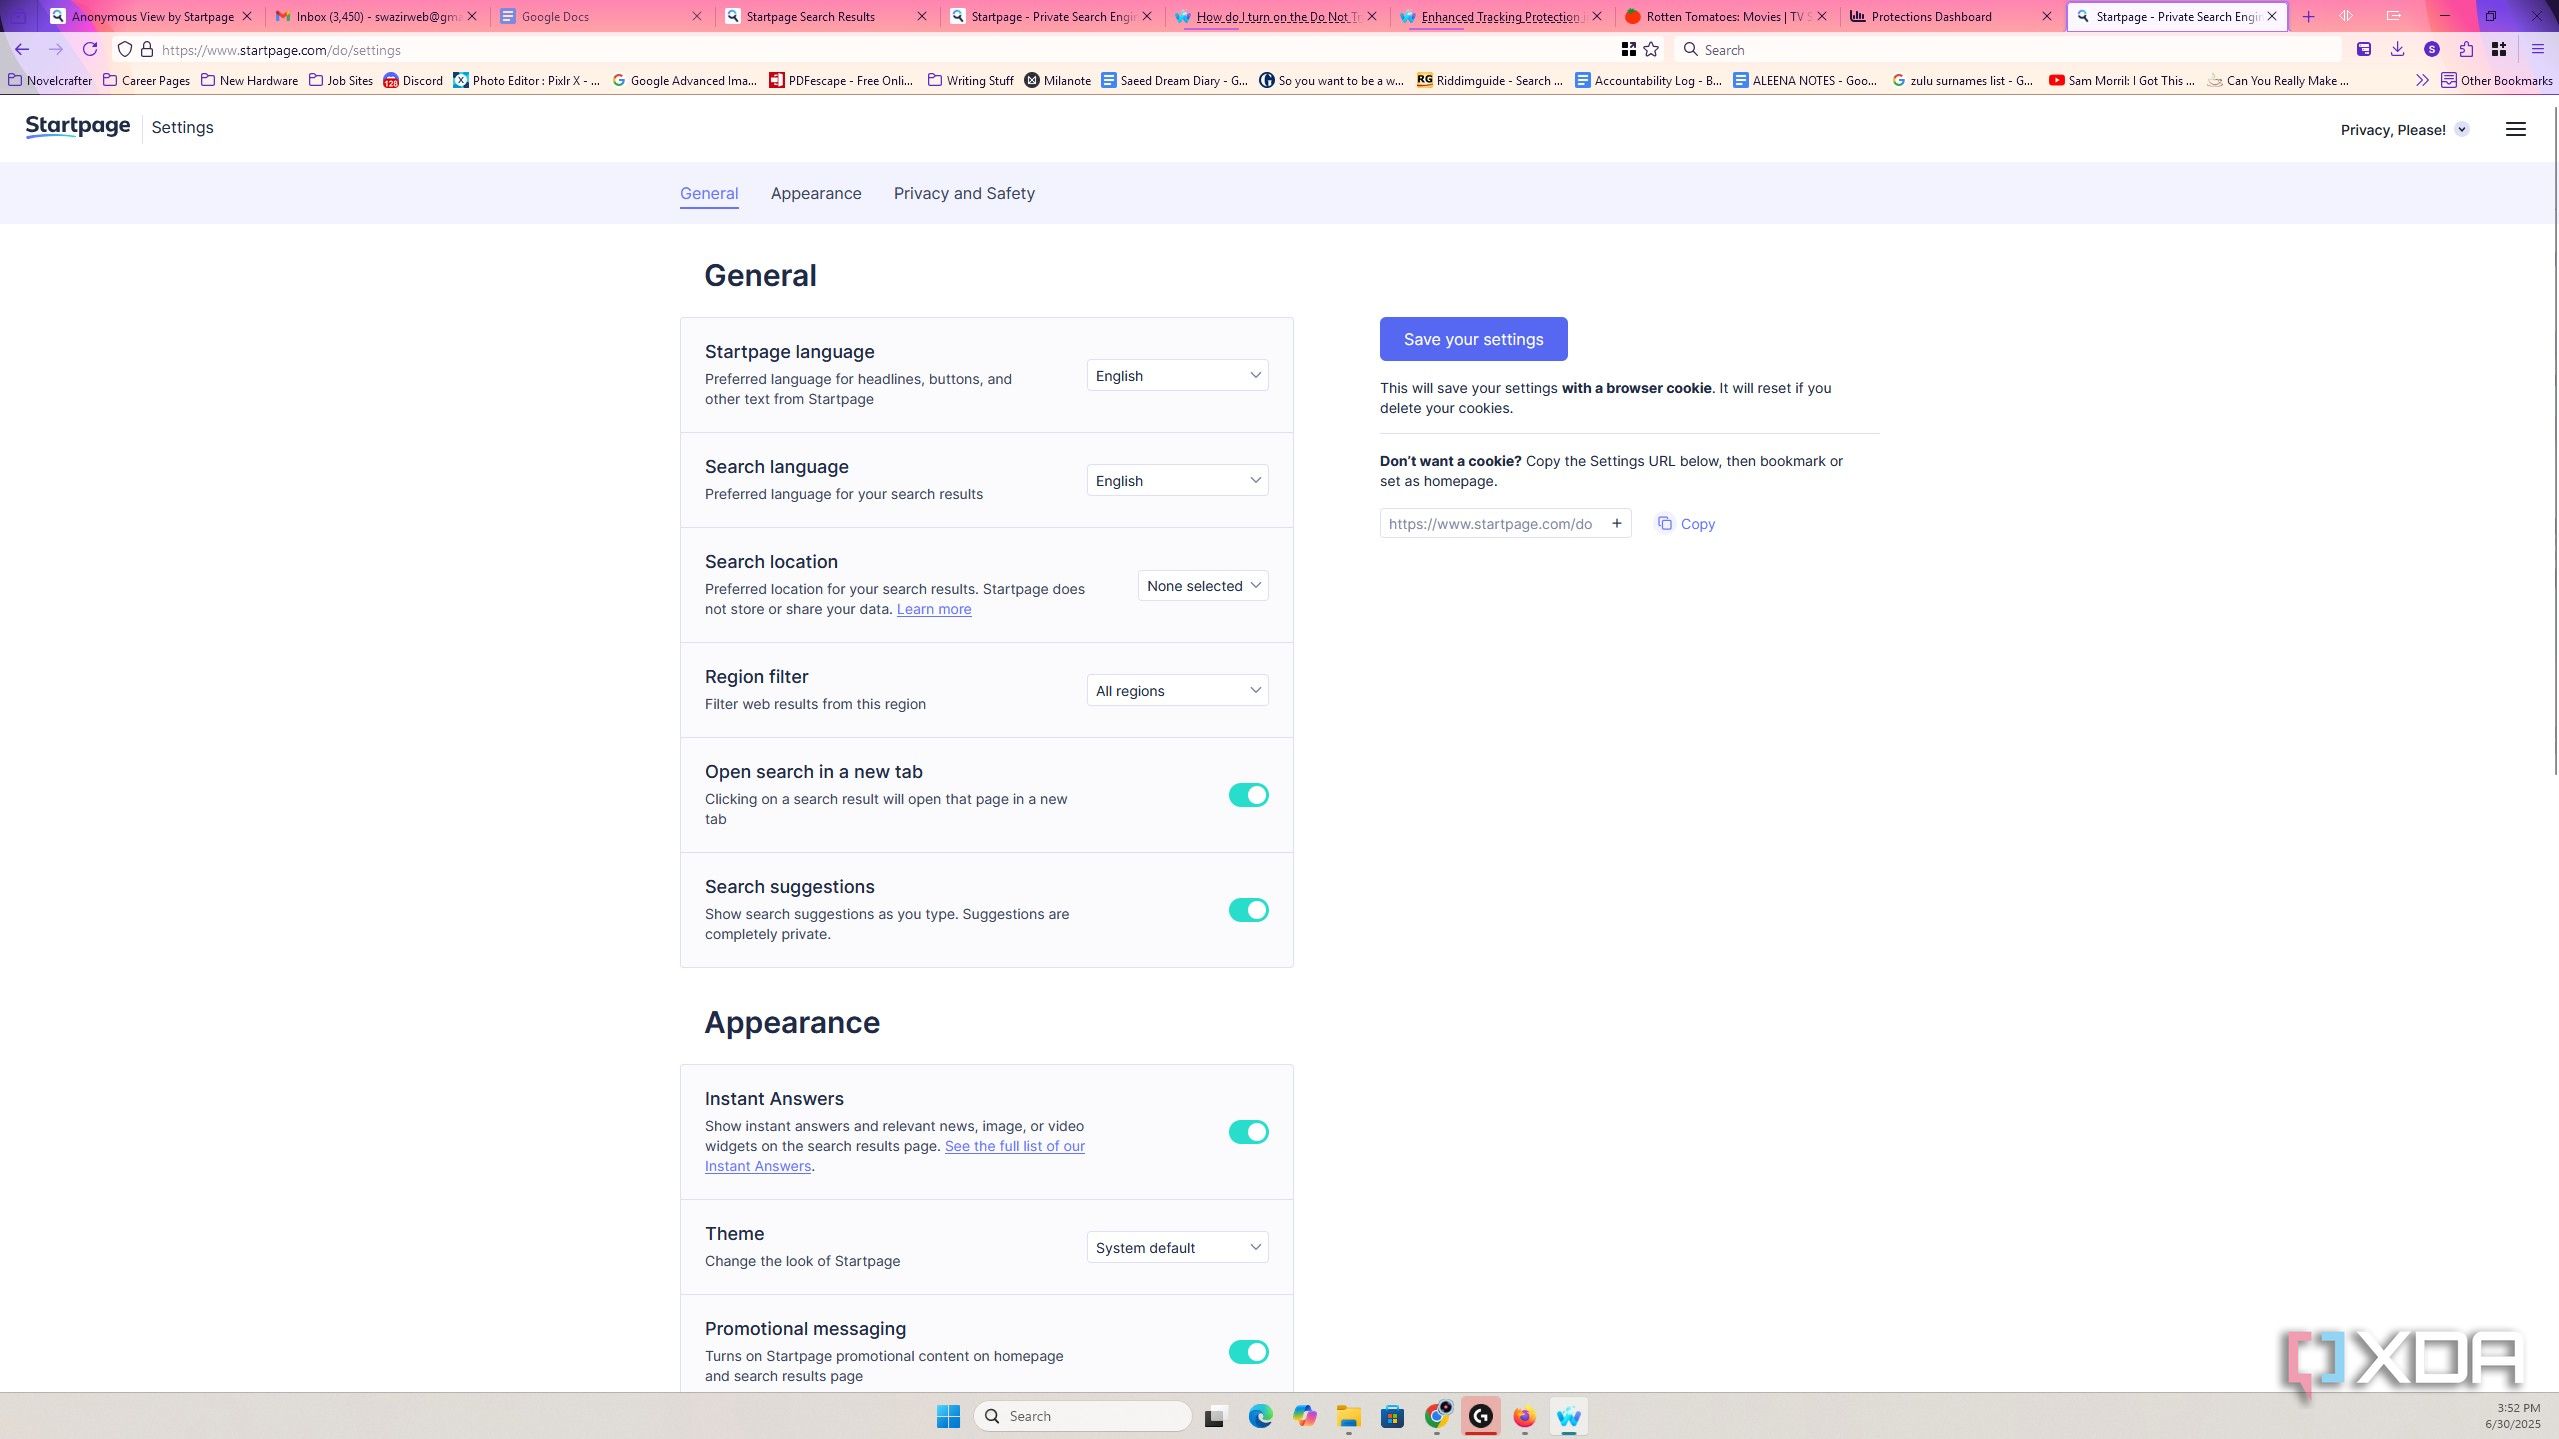
Task: Open File Explorer from the taskbar
Action: (x=1348, y=1416)
